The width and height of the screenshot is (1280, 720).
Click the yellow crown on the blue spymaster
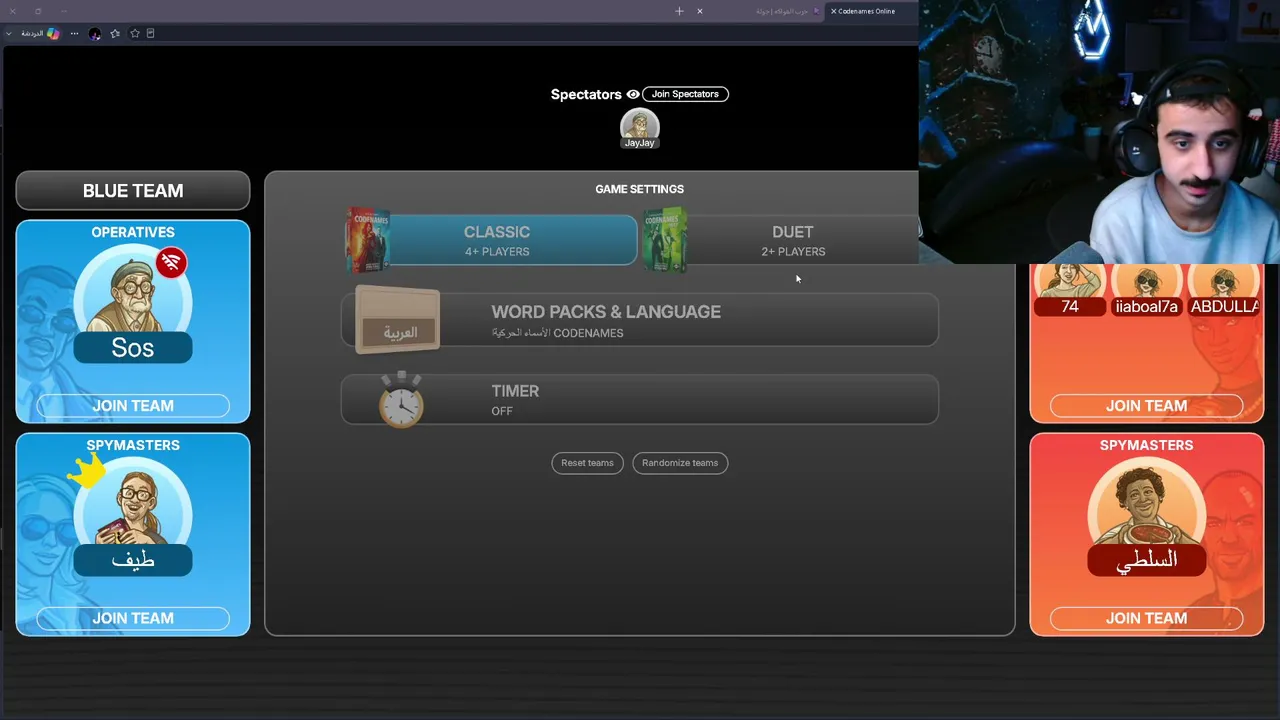[86, 470]
